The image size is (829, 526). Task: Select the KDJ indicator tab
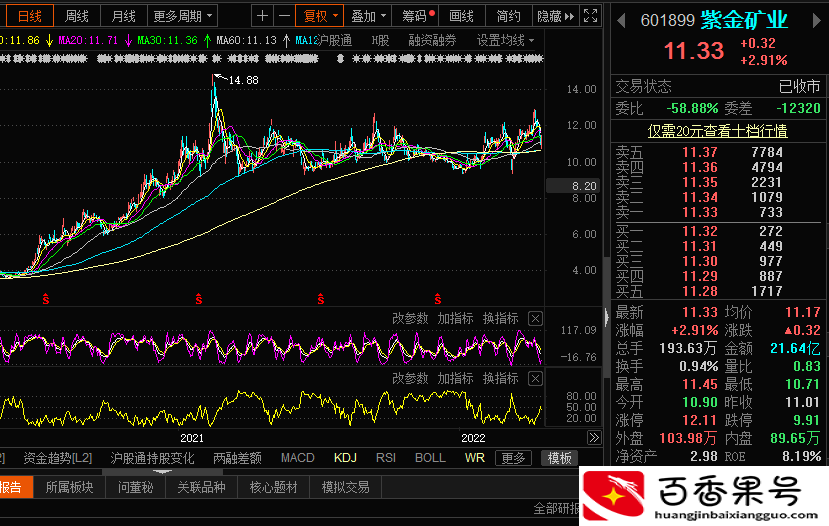tap(345, 458)
